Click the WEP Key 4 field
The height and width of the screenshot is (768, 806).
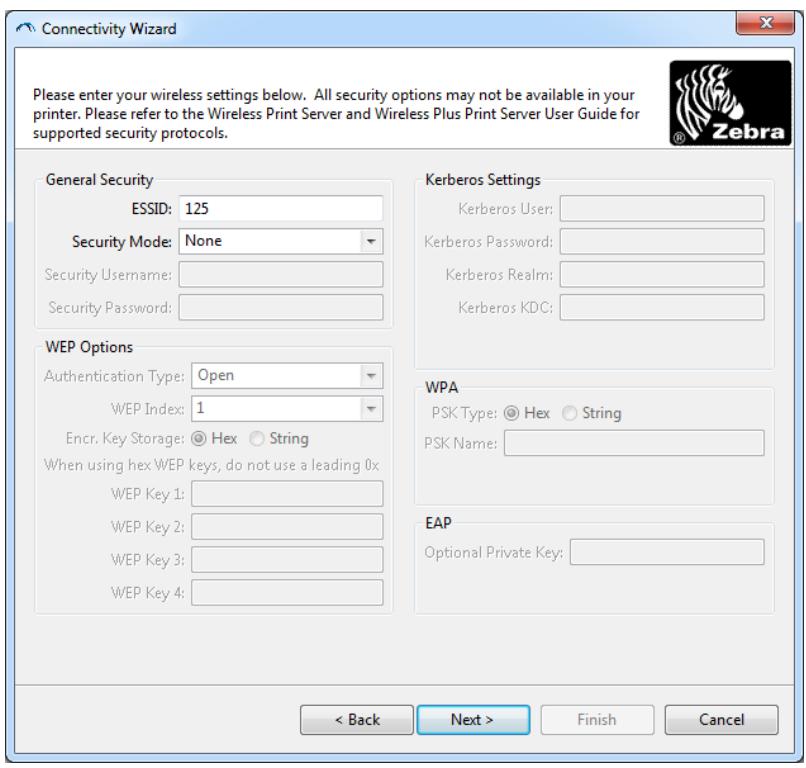click(x=287, y=592)
